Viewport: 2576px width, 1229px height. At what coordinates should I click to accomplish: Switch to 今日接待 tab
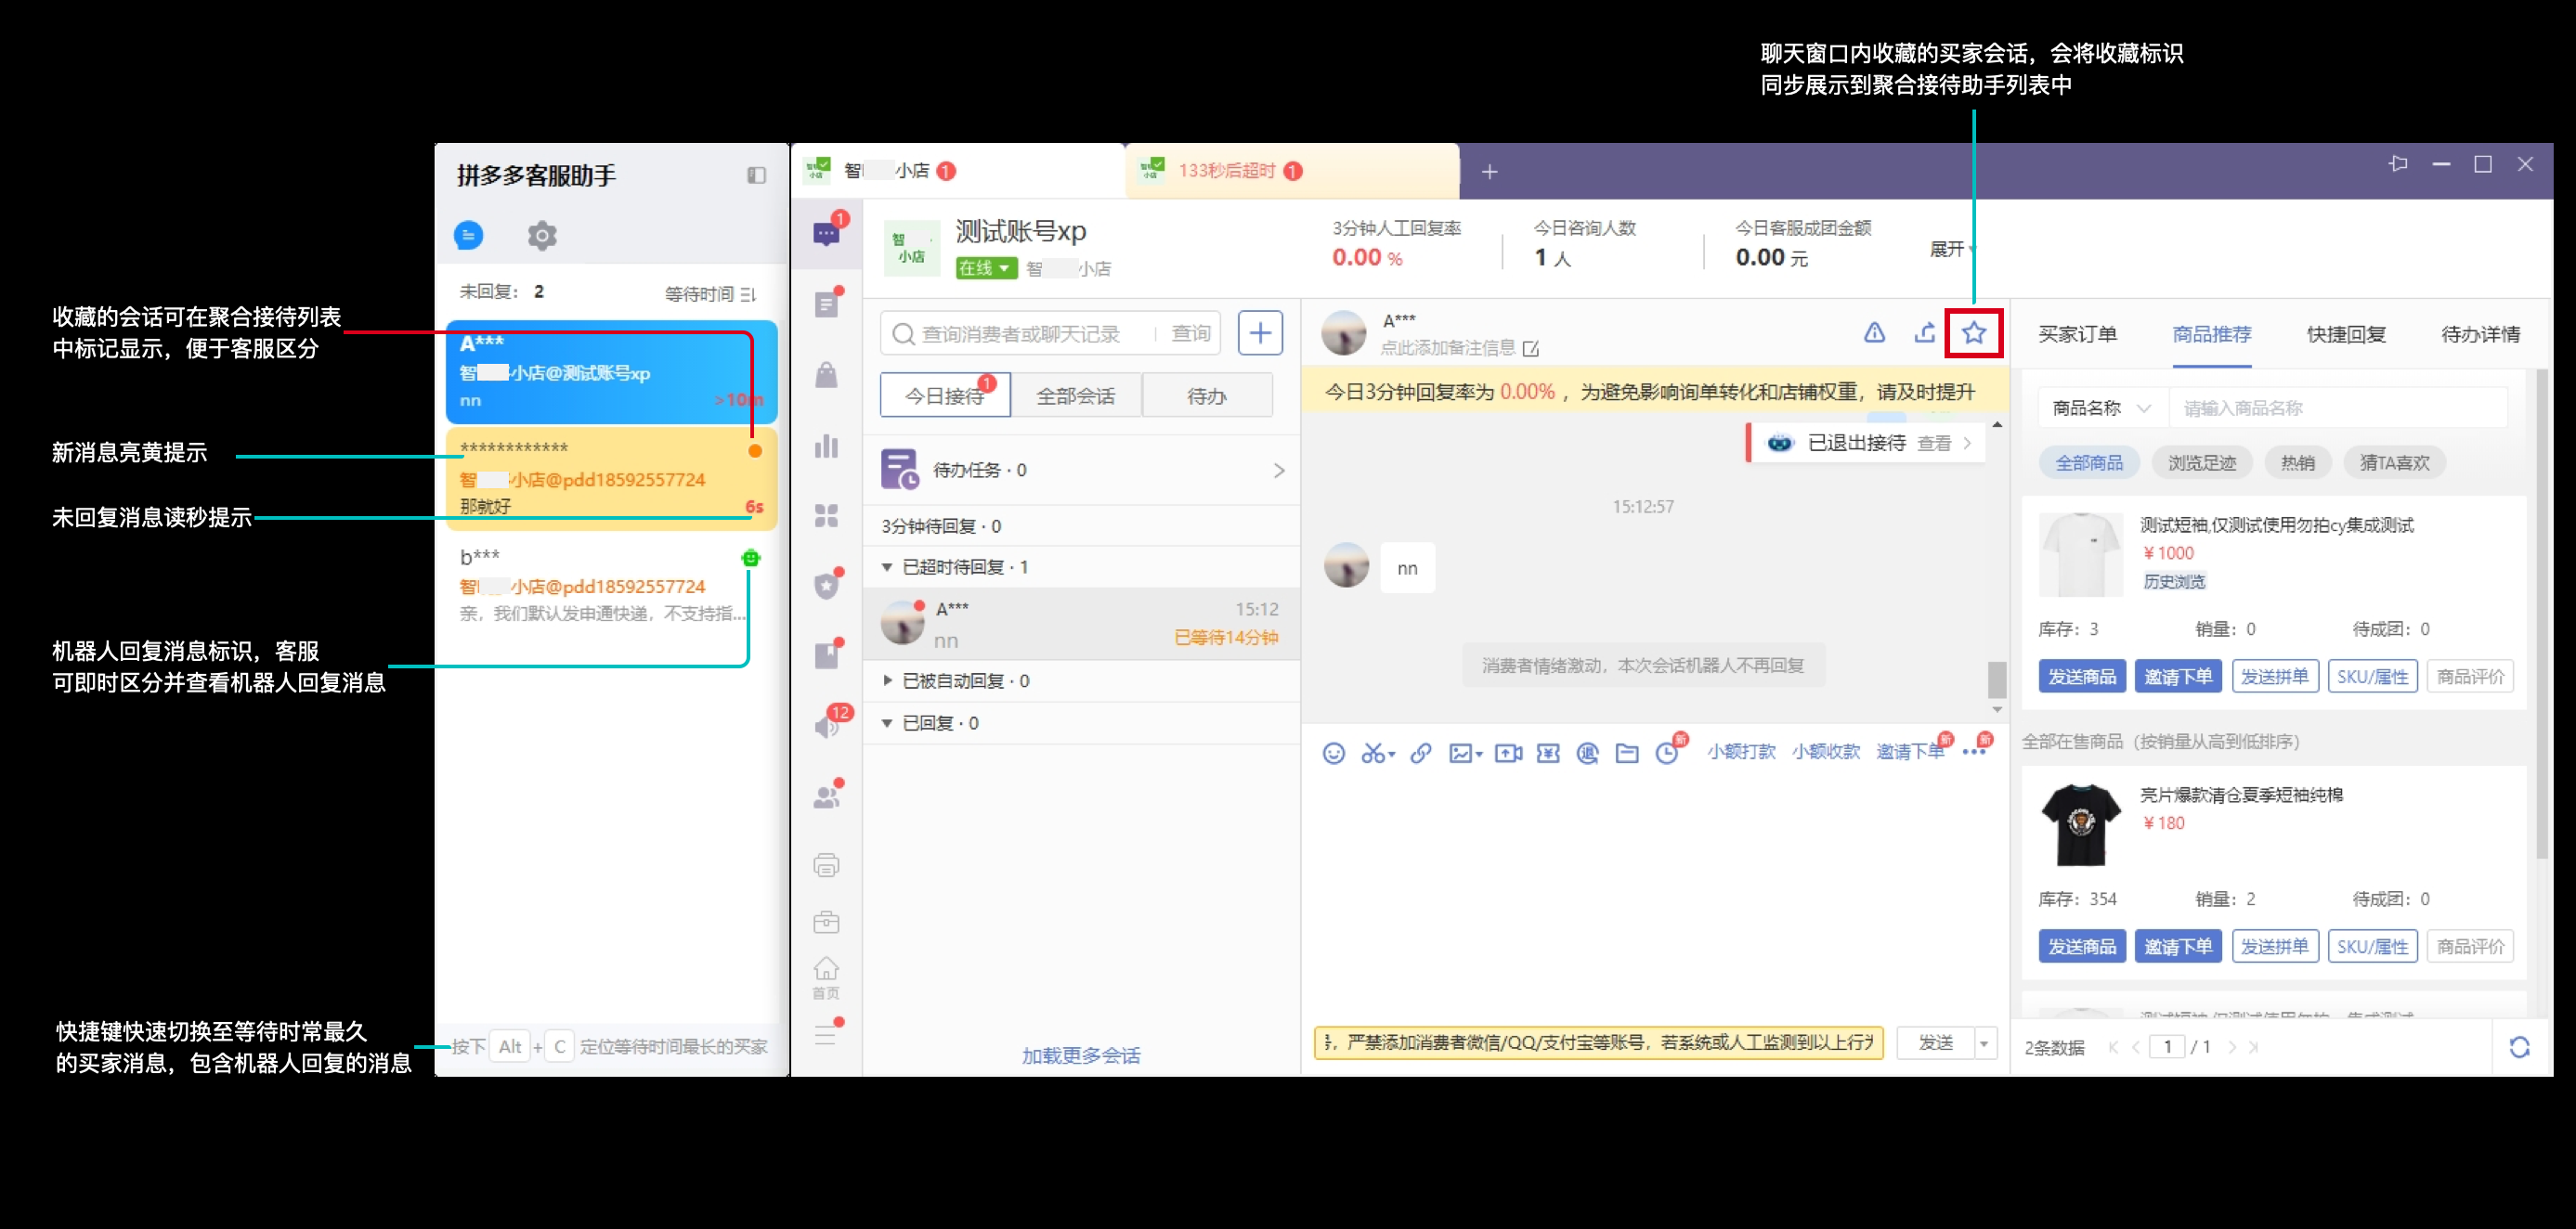(944, 396)
